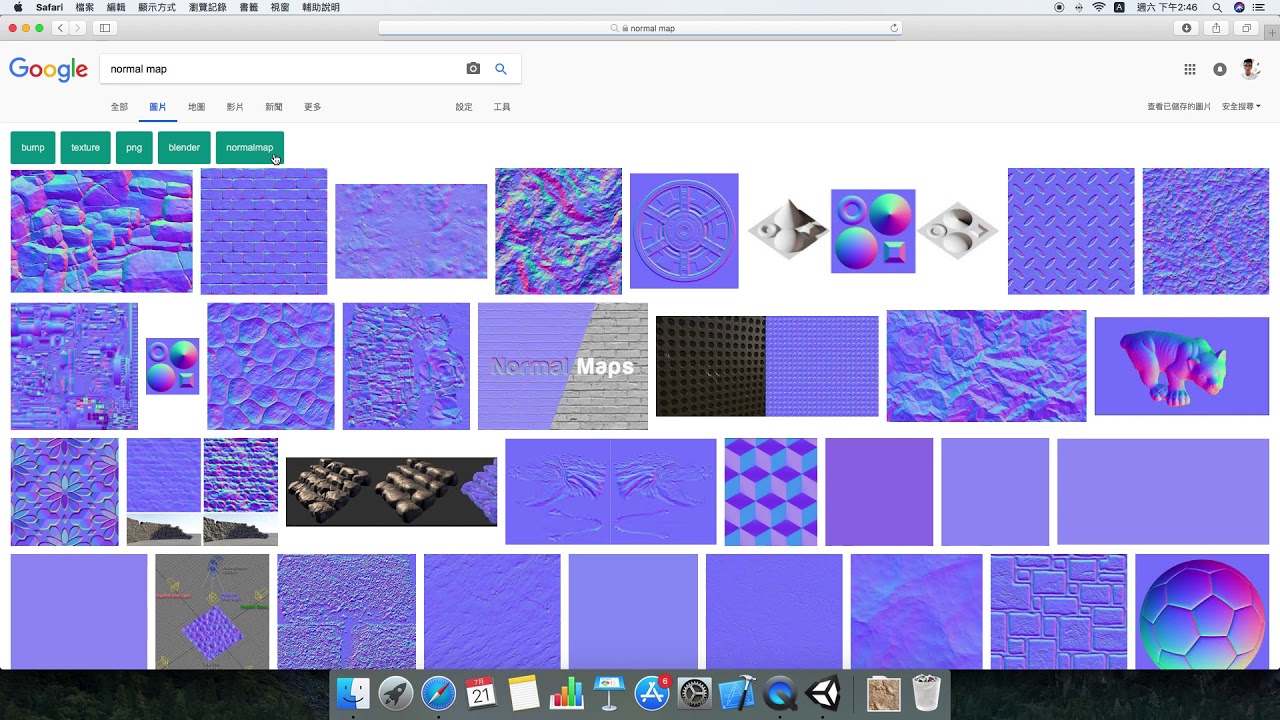Open a new Safari tab

coord(1271,31)
